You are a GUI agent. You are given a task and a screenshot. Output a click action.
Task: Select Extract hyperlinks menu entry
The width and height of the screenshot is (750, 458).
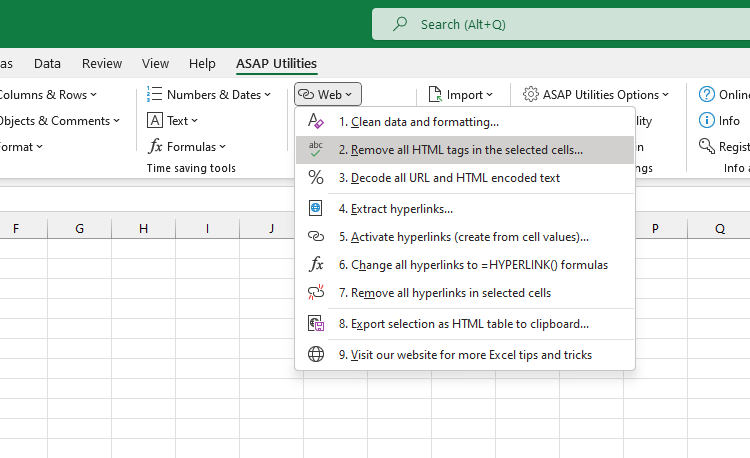pyautogui.click(x=465, y=209)
